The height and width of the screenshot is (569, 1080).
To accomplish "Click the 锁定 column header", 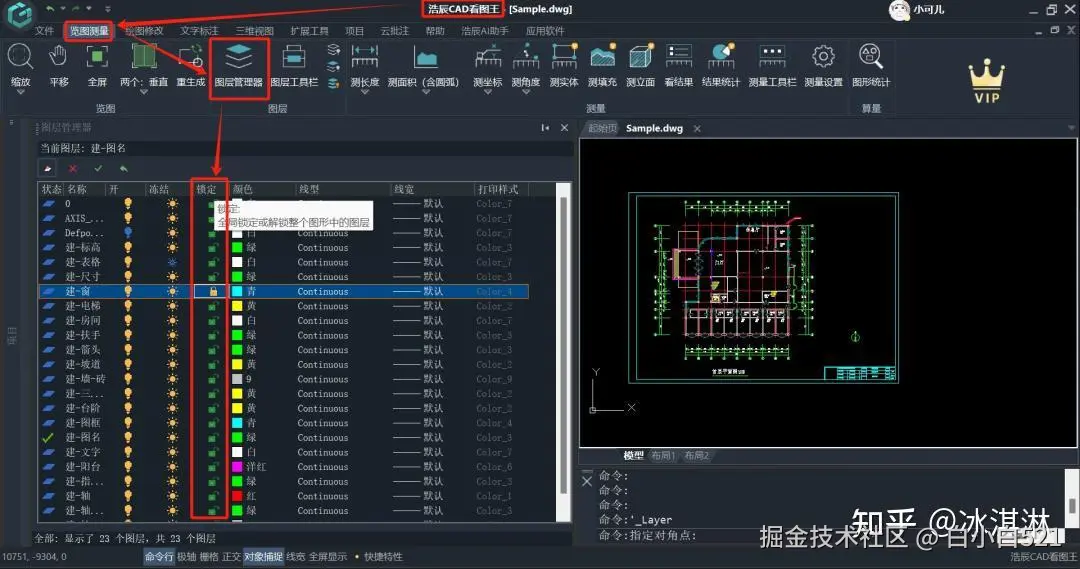I will pyautogui.click(x=207, y=189).
